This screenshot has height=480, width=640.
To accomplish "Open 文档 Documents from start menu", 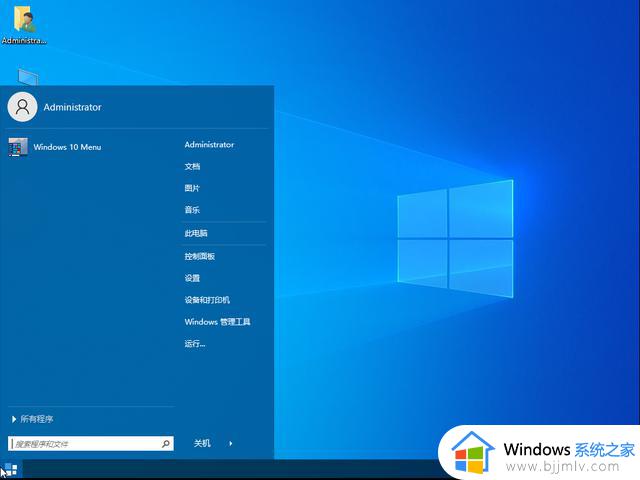I will pos(192,166).
